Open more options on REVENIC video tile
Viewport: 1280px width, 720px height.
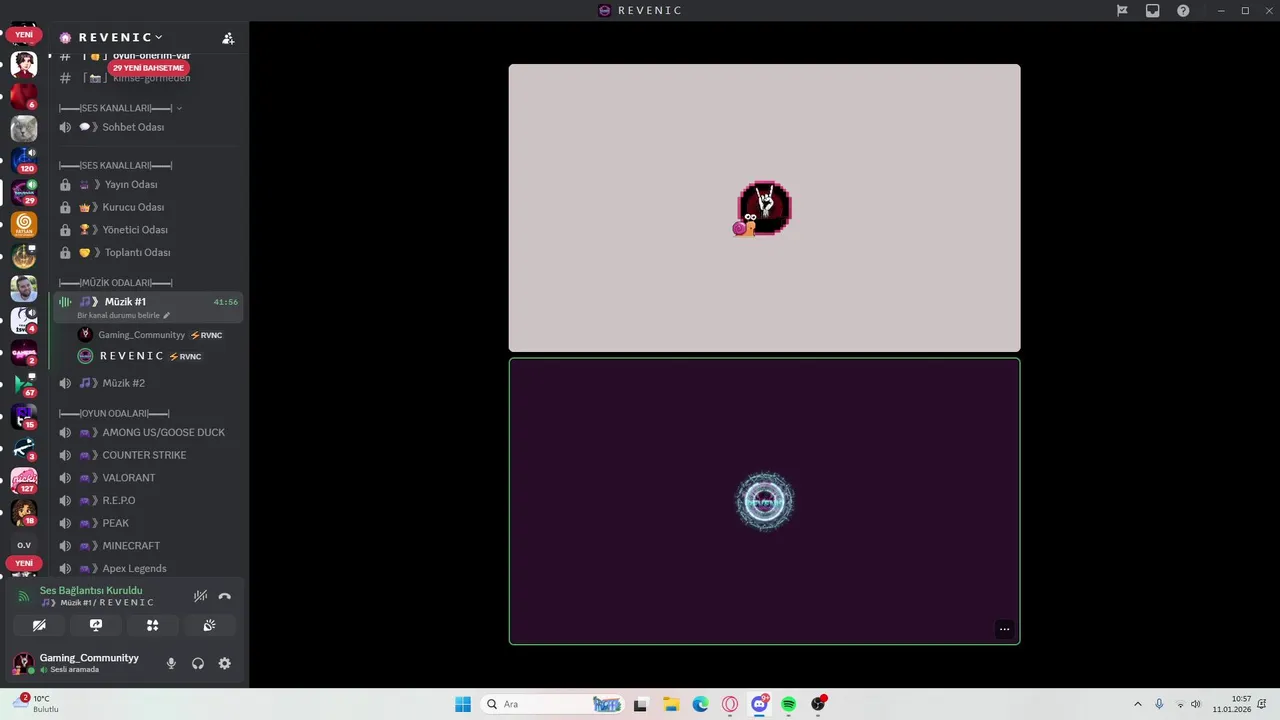[x=1004, y=629]
